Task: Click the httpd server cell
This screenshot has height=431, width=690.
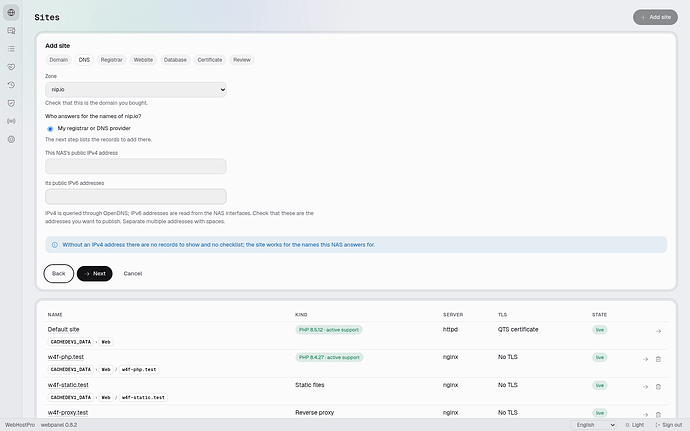Action: point(450,329)
